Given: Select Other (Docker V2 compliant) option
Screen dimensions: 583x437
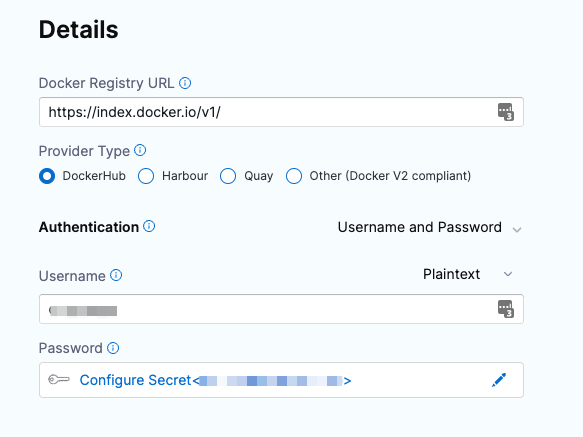Looking at the screenshot, I should (x=294, y=176).
